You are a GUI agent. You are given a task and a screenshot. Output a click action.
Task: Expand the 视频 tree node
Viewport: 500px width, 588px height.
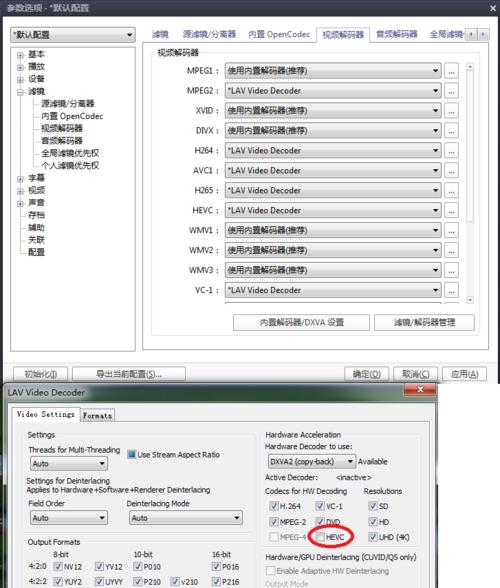point(20,191)
